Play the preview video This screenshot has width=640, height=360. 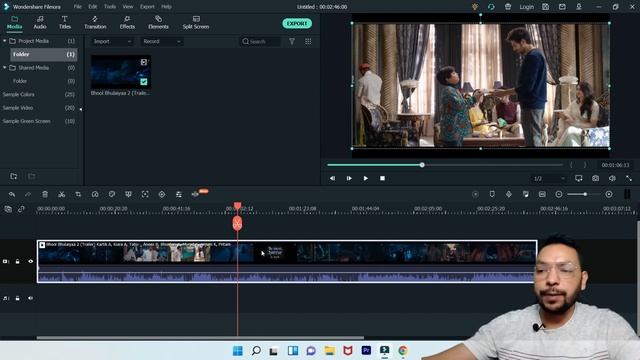365,178
